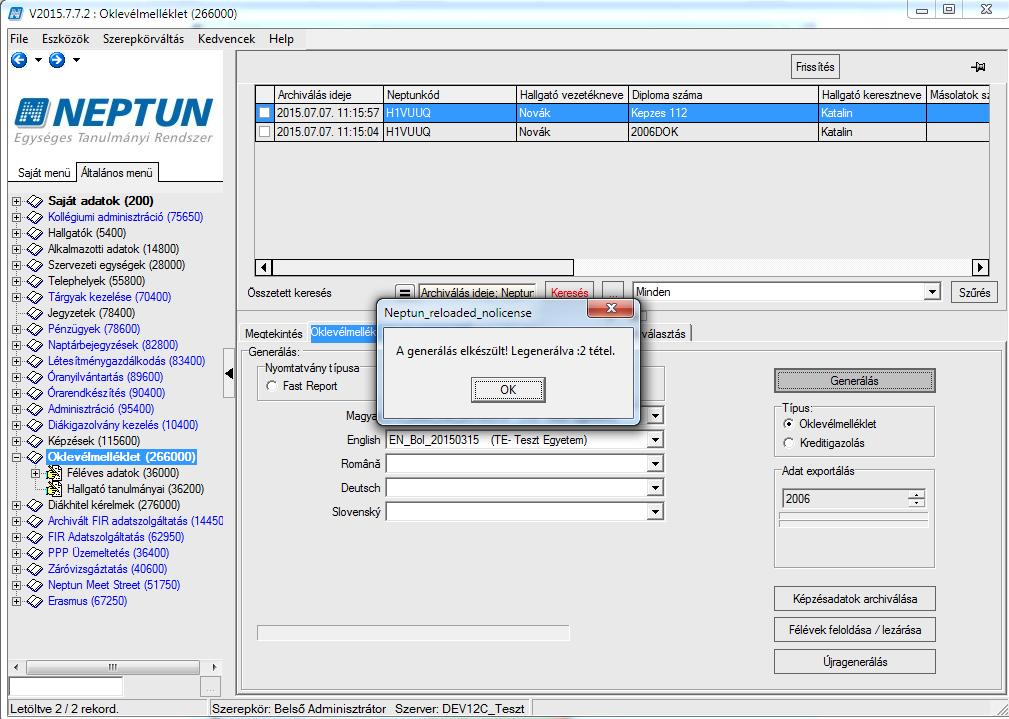Viewport: 1009px width, 719px height.
Task: Click the menu tree horizontal scrollbar thumb
Action: click(x=113, y=668)
